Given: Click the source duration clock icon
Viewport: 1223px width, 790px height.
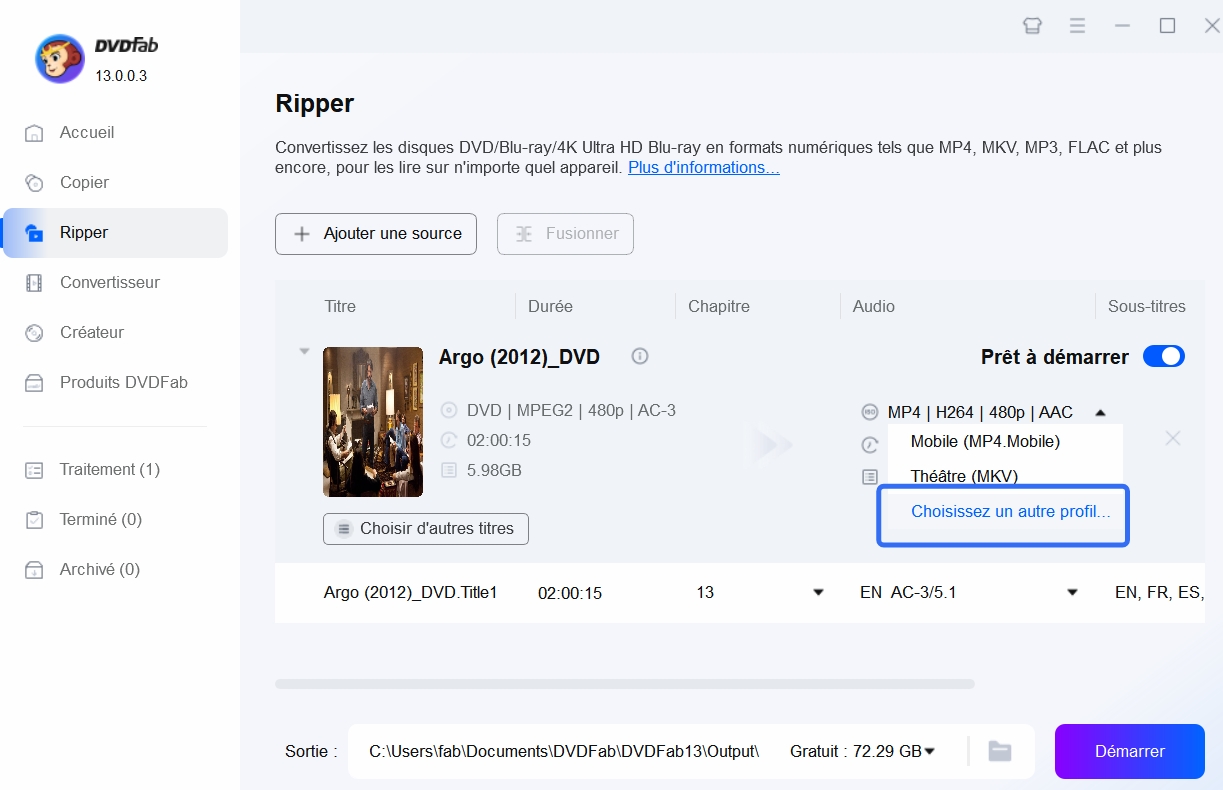Looking at the screenshot, I should (449, 440).
